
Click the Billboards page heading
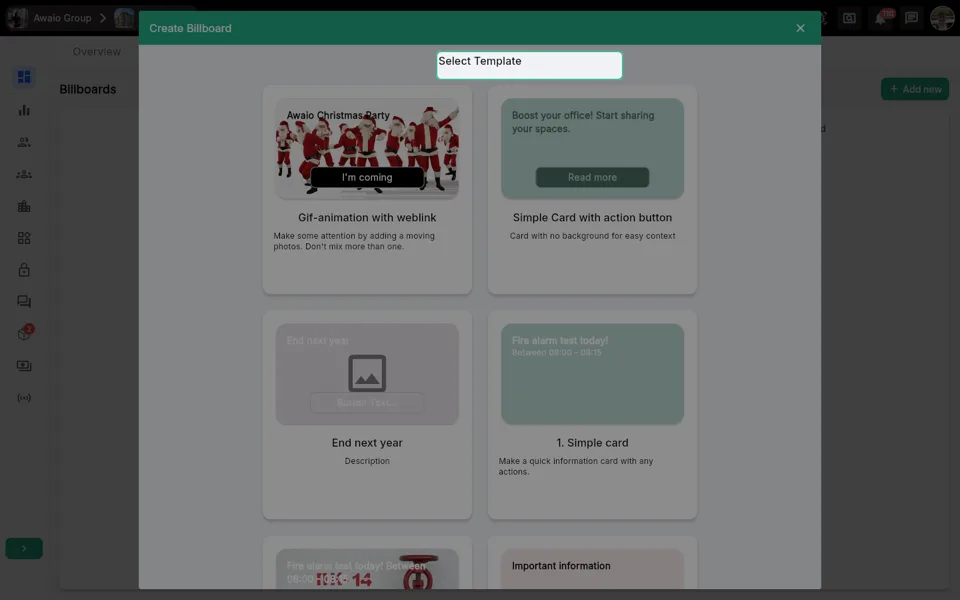pyautogui.click(x=88, y=89)
